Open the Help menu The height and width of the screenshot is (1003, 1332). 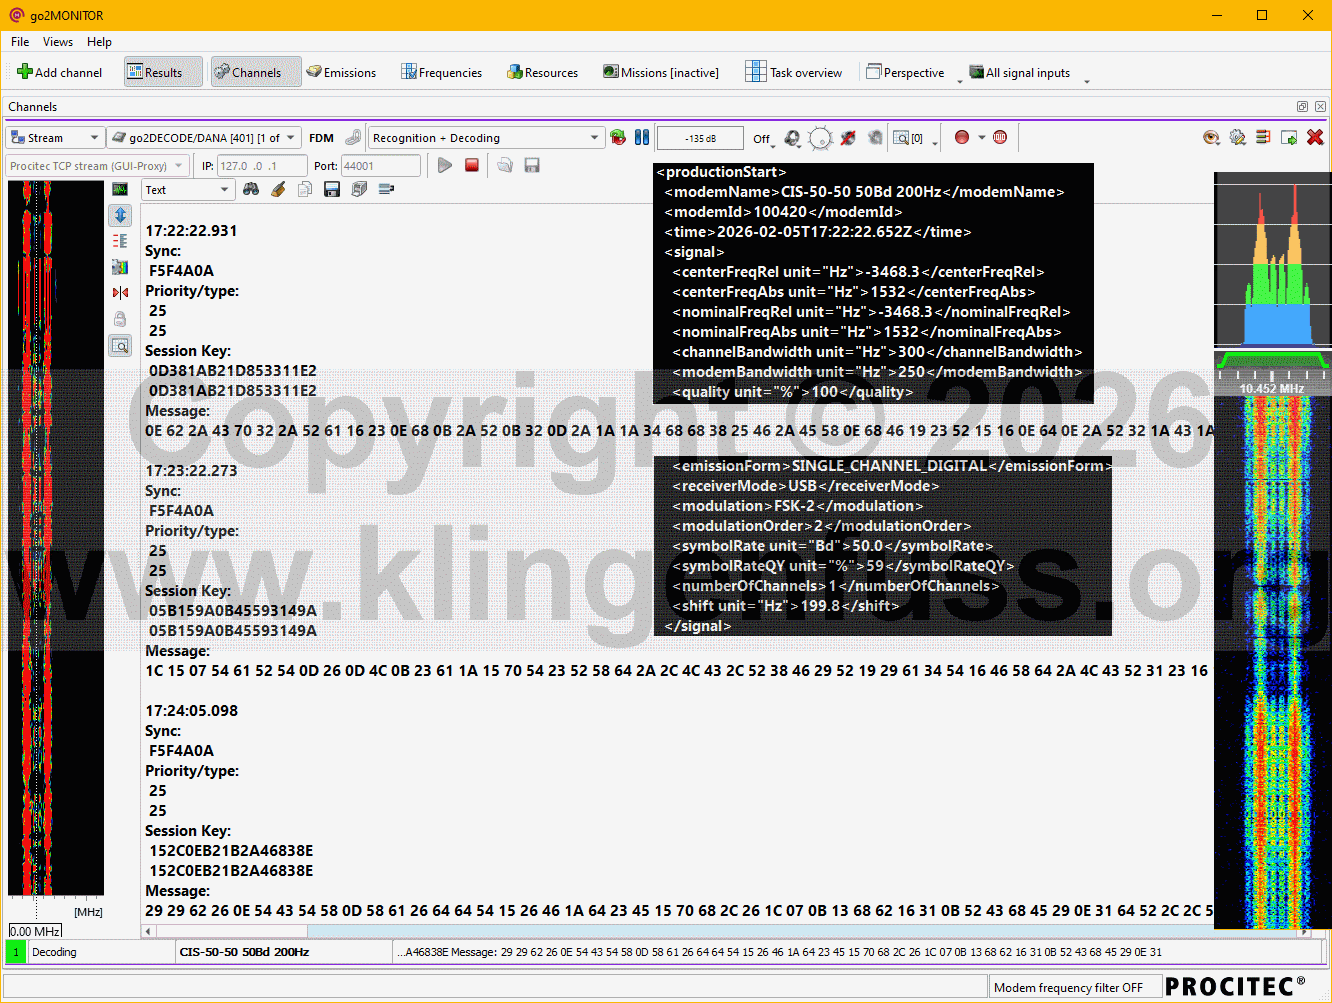pyautogui.click(x=99, y=42)
